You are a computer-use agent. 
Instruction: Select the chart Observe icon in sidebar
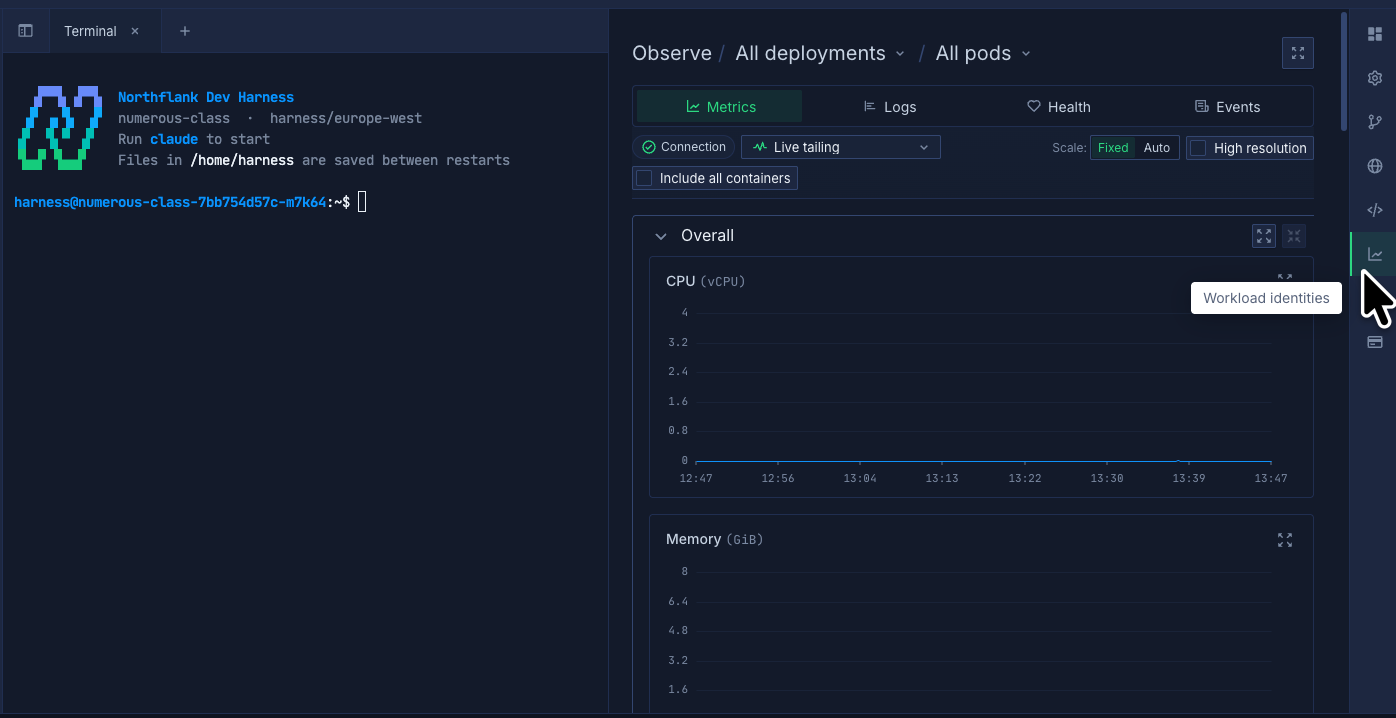pyautogui.click(x=1375, y=254)
